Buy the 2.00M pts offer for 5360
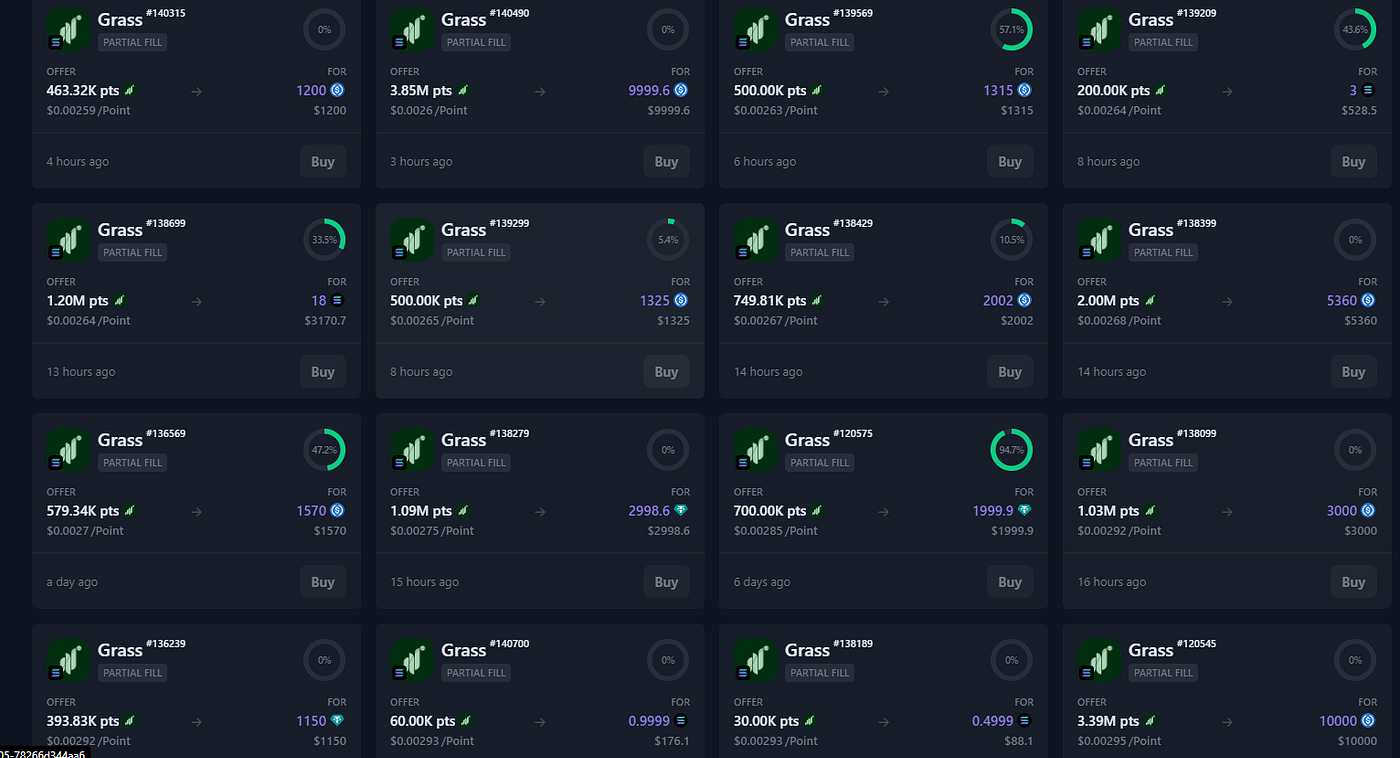The width and height of the screenshot is (1400, 758). (1353, 371)
